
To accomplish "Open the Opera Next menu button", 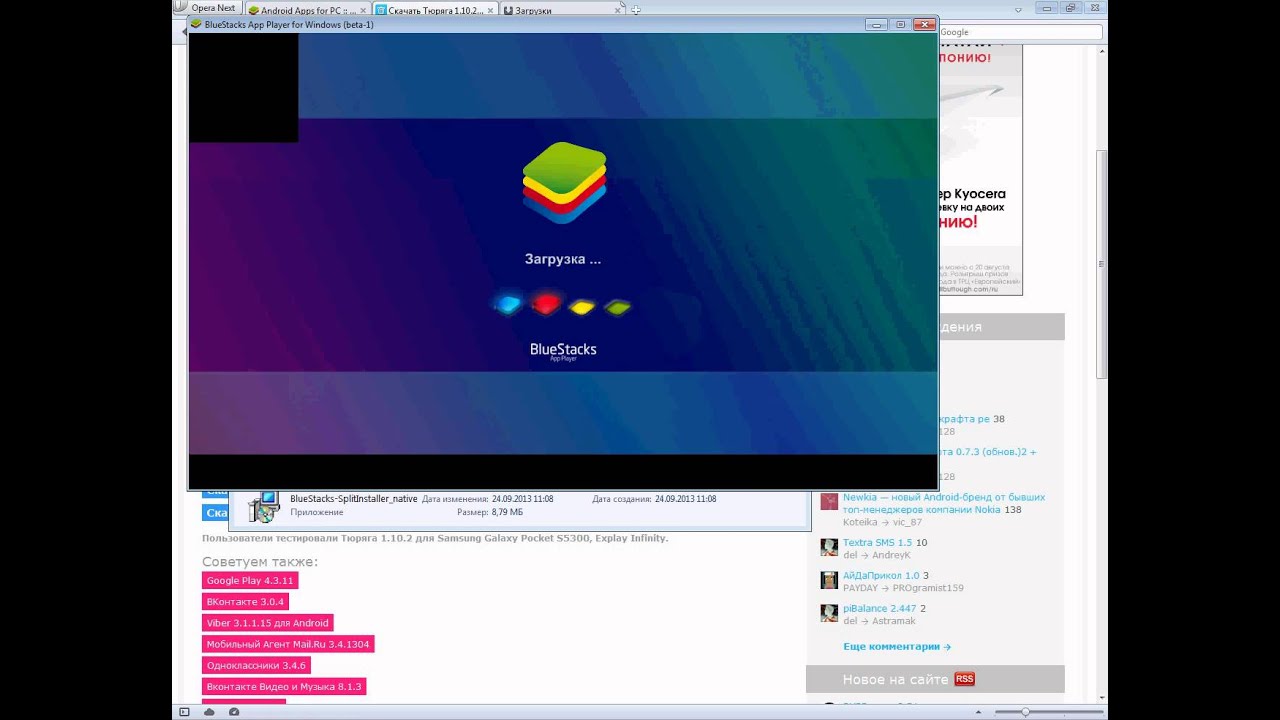I will pyautogui.click(x=206, y=8).
